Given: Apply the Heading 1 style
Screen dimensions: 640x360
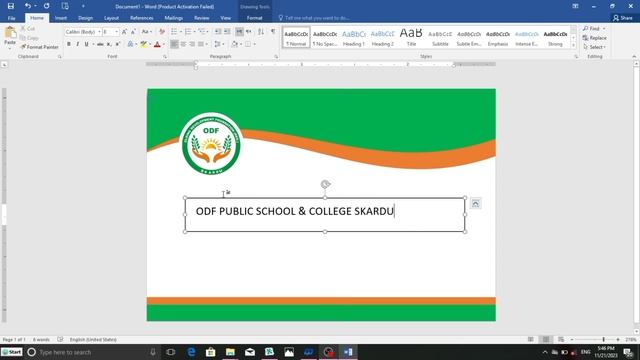Looking at the screenshot, I should point(354,38).
